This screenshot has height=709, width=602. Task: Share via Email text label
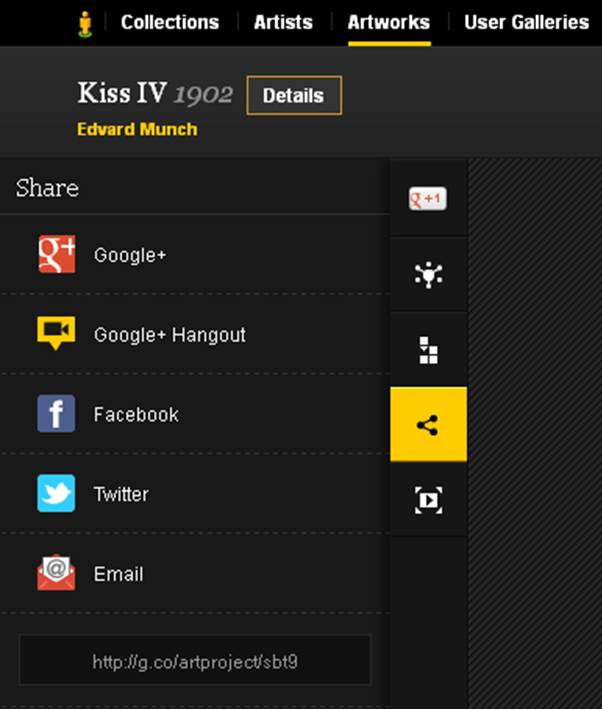[119, 574]
